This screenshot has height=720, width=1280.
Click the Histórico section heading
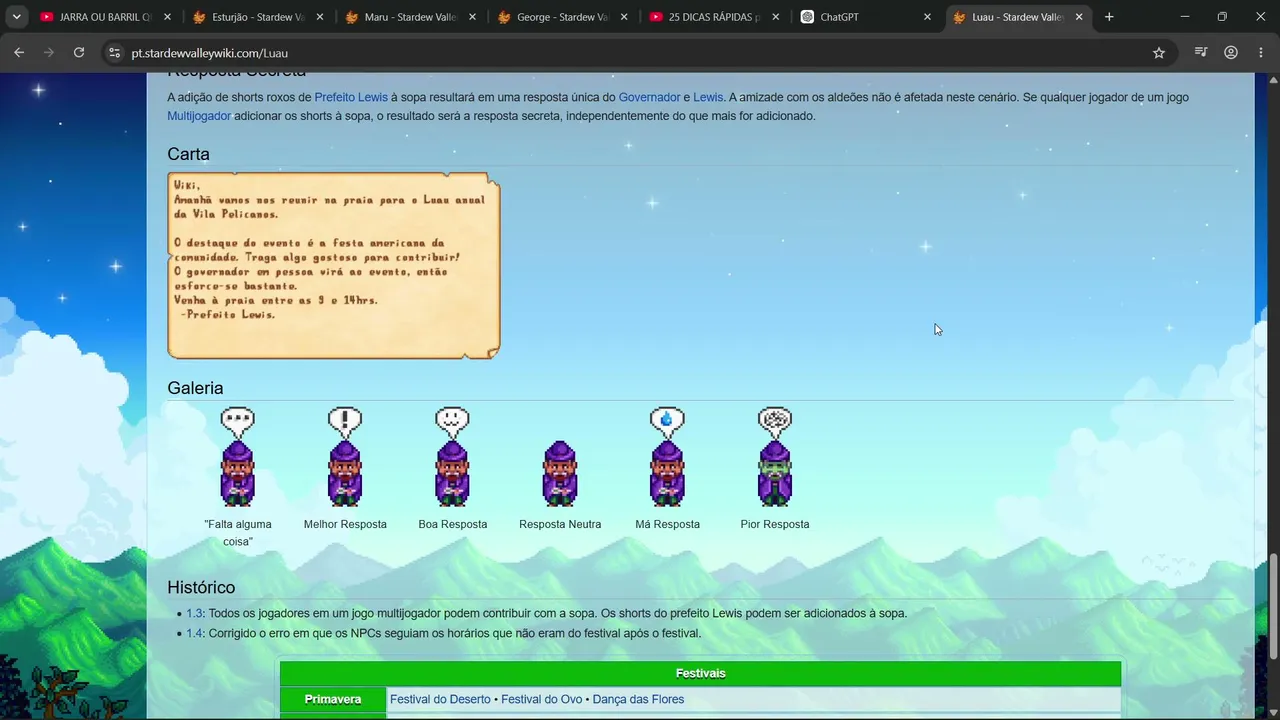(201, 587)
